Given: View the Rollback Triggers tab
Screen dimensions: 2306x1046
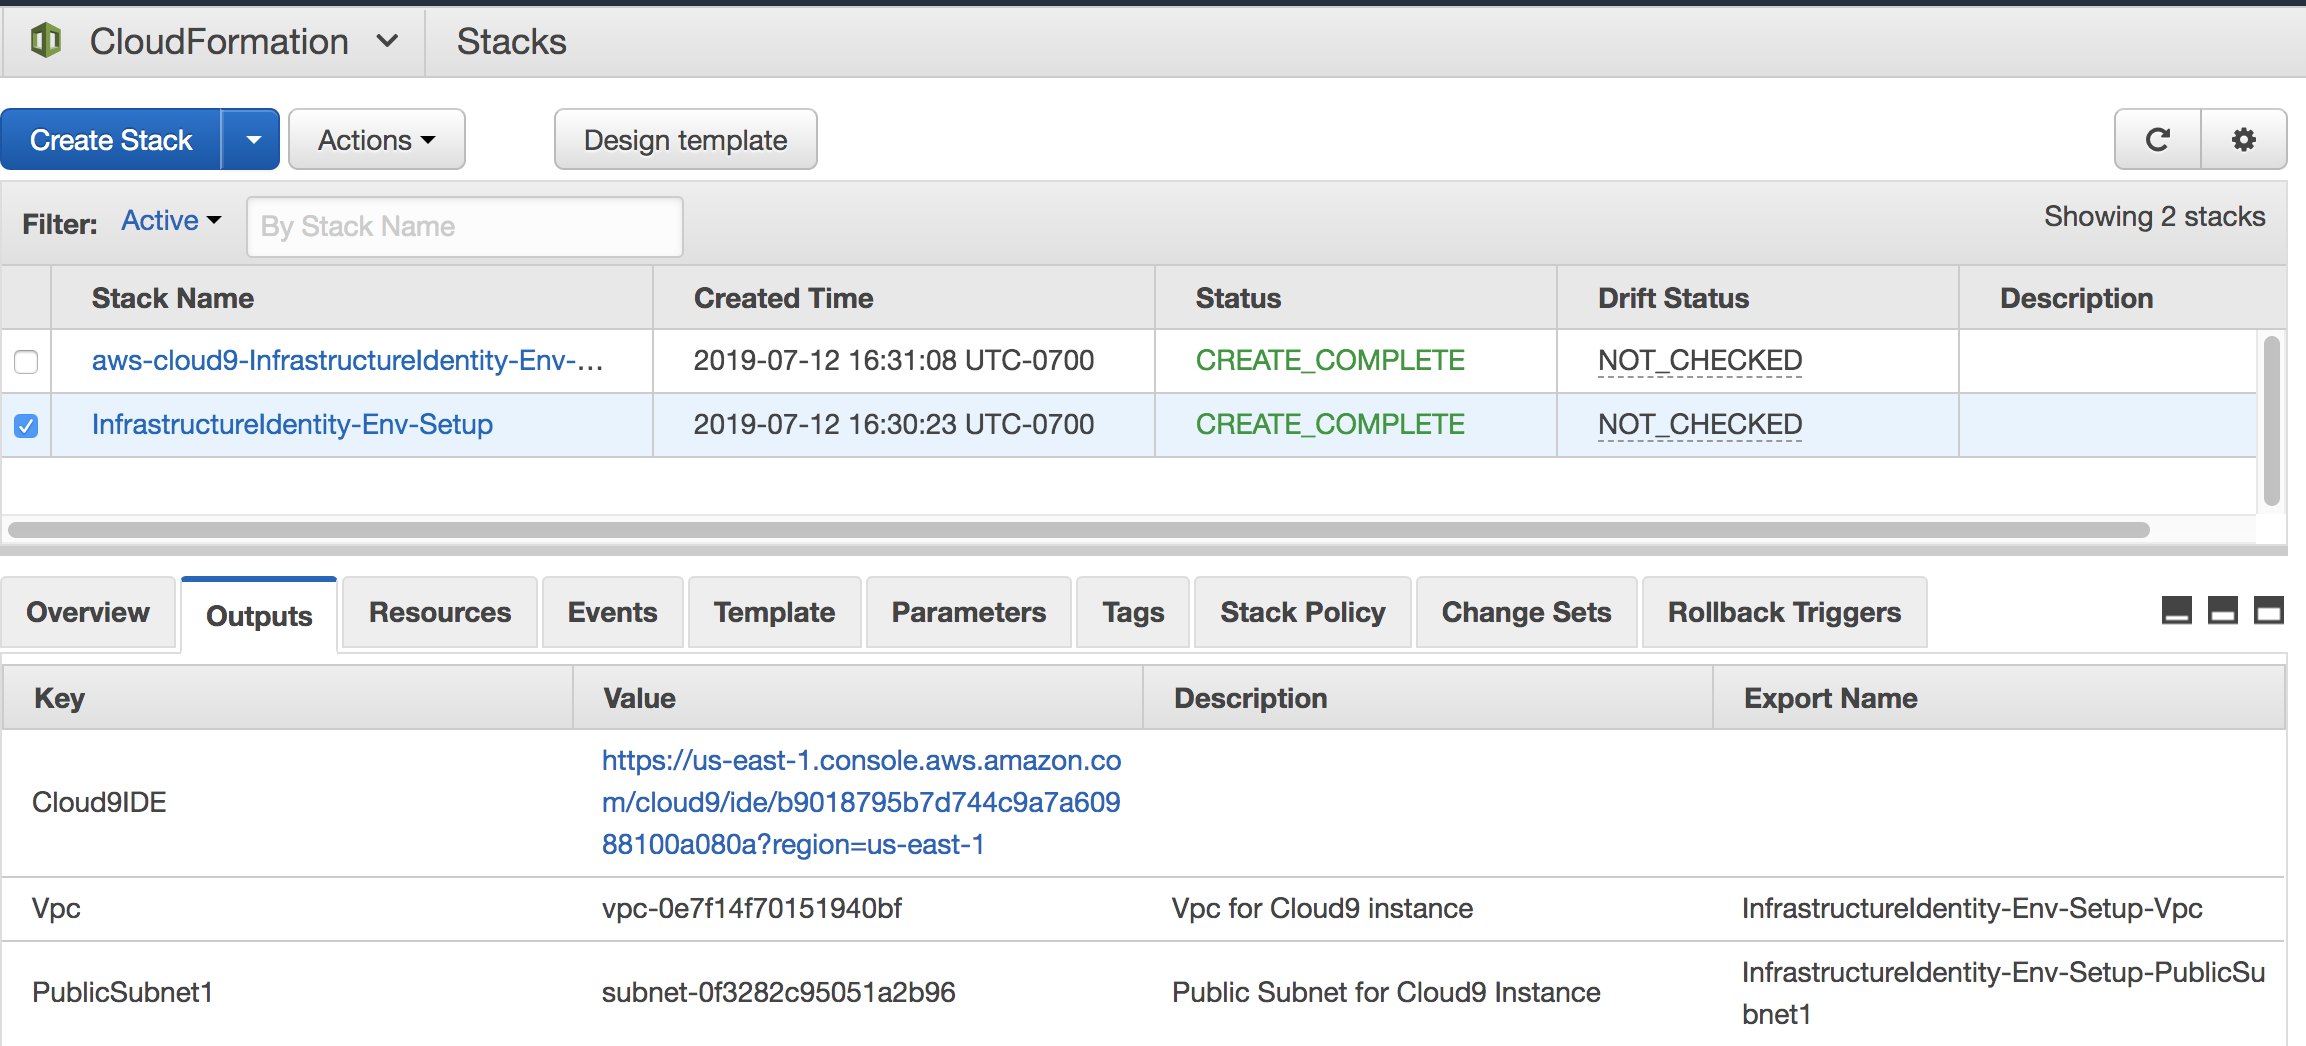Looking at the screenshot, I should click(1785, 612).
